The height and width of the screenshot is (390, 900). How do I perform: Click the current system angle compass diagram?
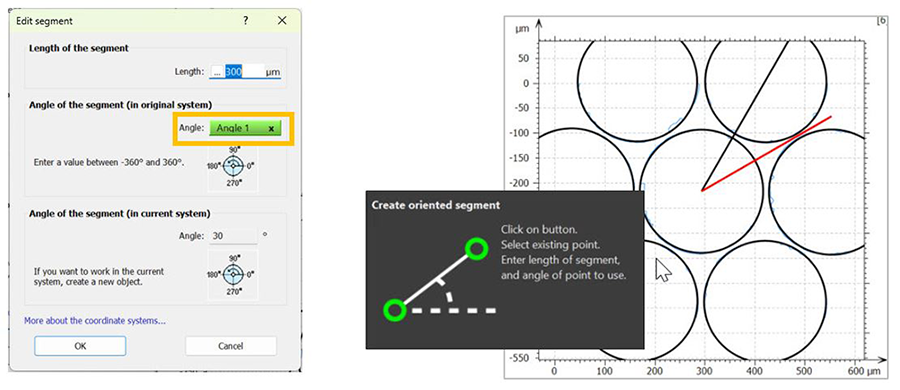[232, 273]
